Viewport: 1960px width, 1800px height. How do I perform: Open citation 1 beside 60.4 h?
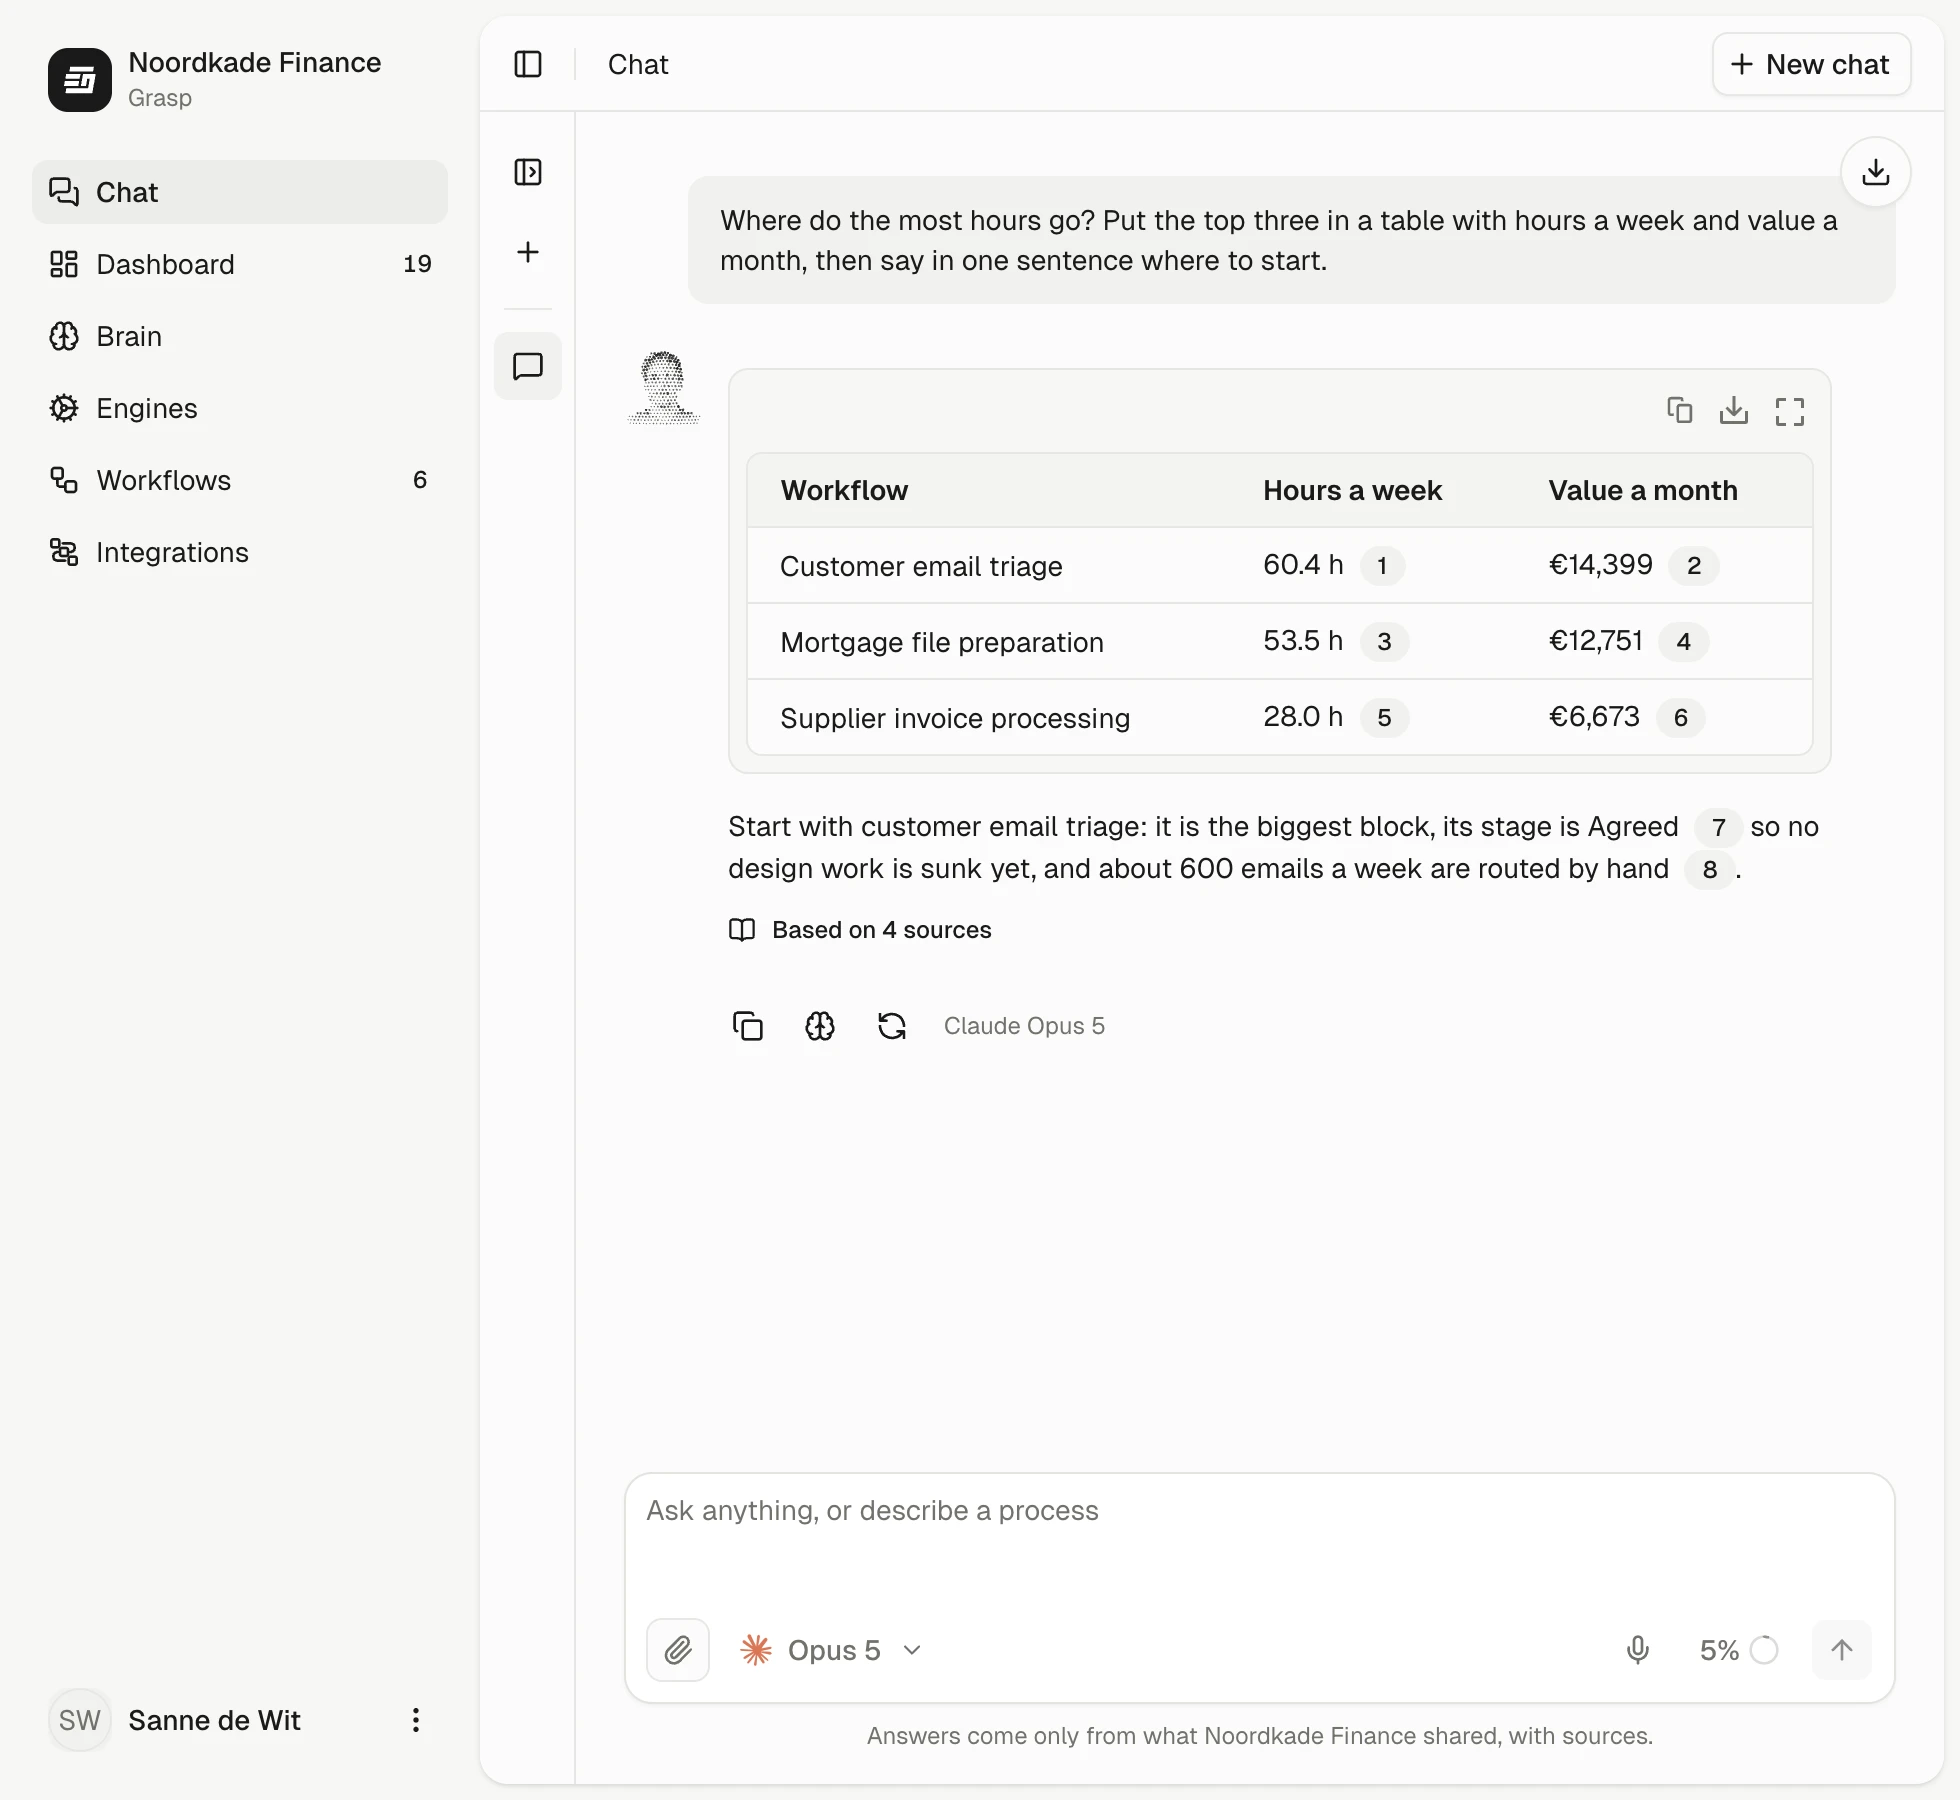tap(1382, 566)
